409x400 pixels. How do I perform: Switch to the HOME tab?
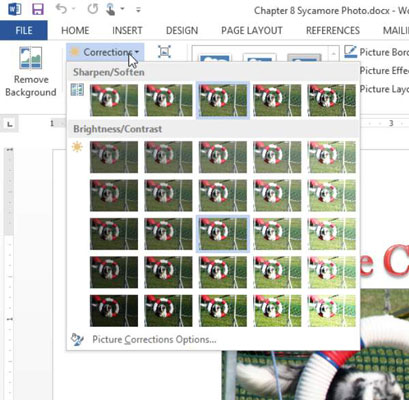click(75, 30)
